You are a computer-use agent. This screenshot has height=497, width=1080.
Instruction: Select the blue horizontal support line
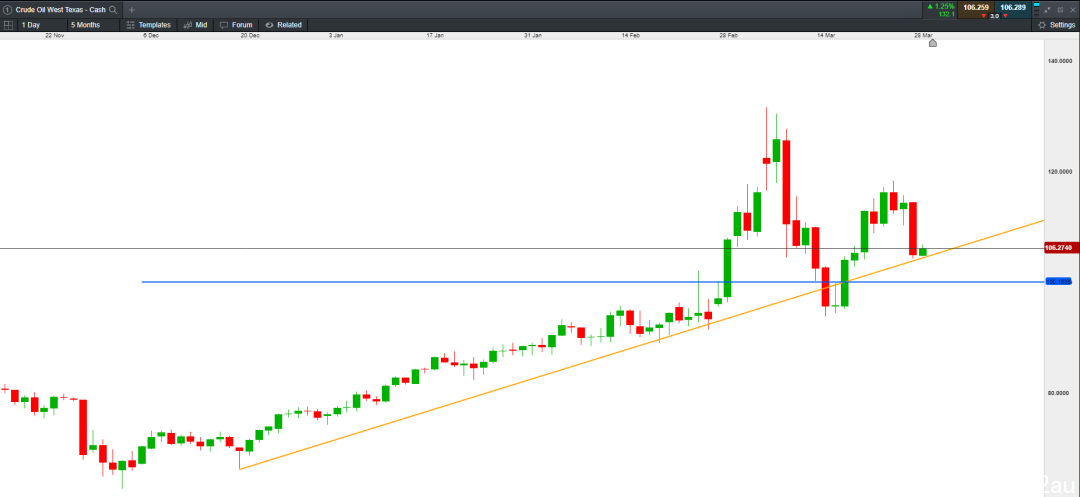click(592, 282)
